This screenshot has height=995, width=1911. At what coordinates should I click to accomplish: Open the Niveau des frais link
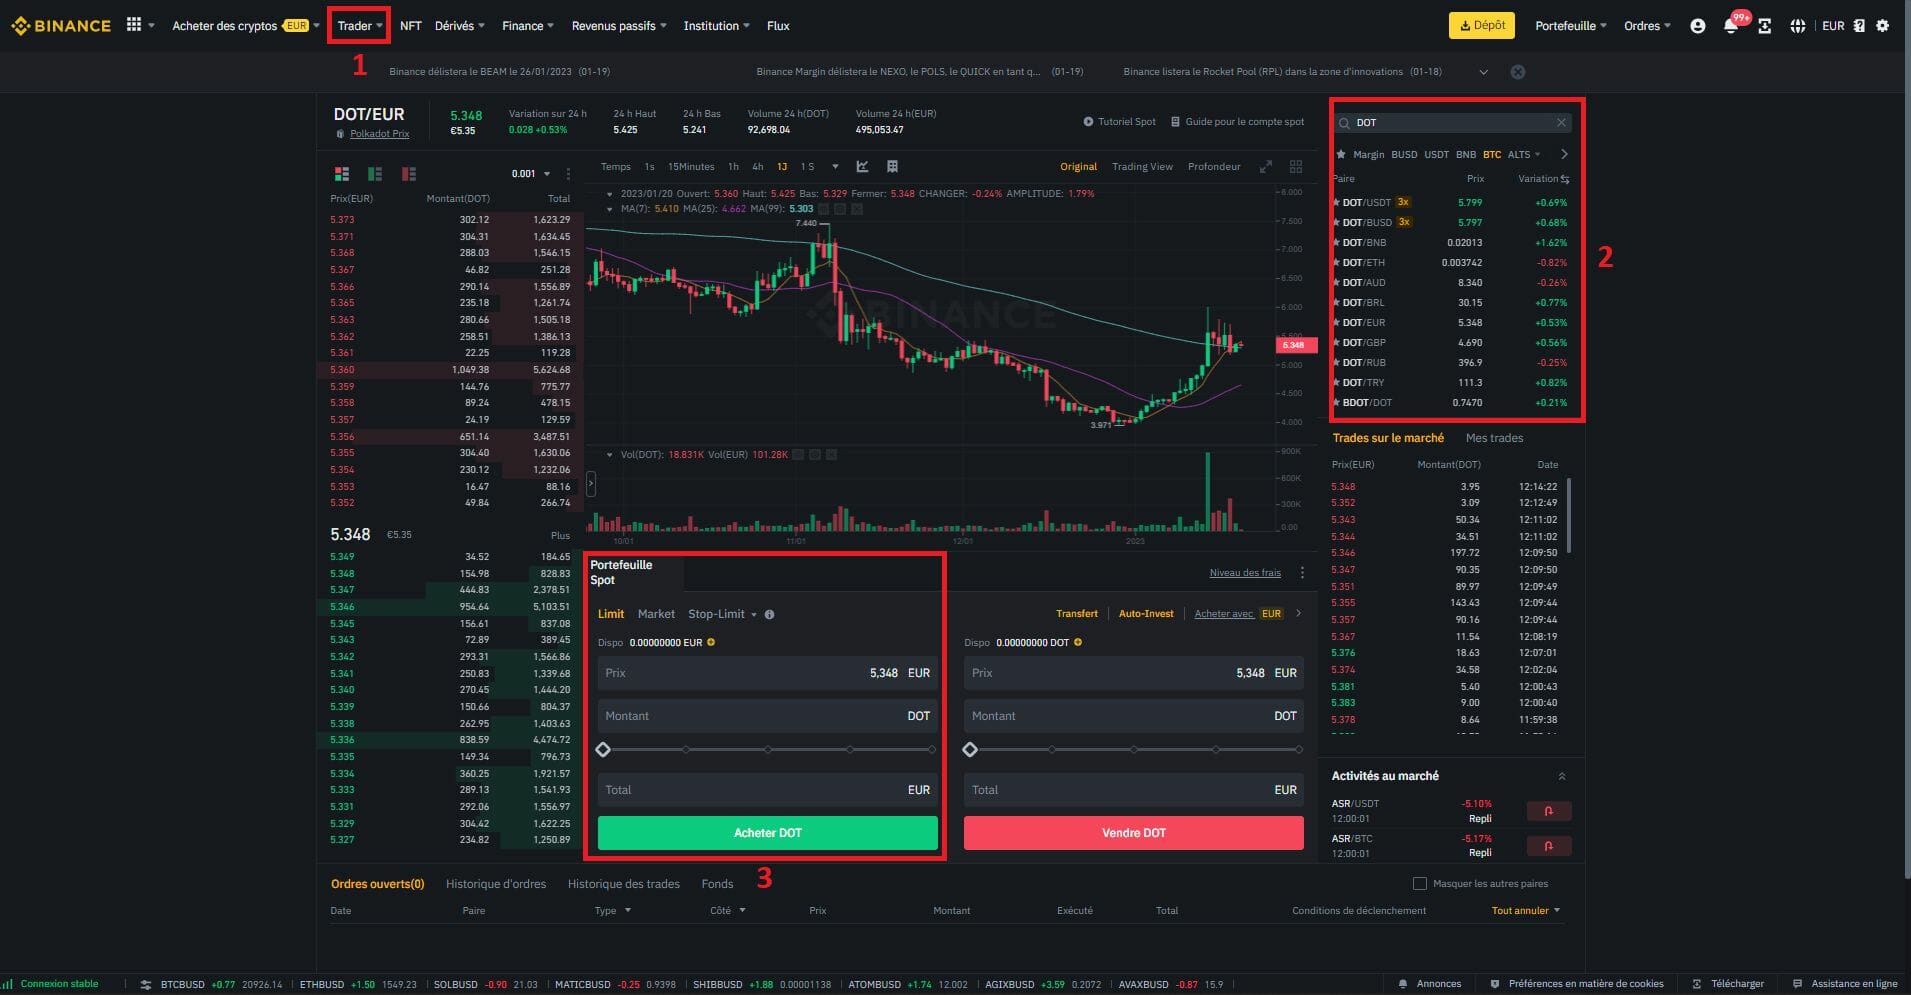(x=1245, y=573)
